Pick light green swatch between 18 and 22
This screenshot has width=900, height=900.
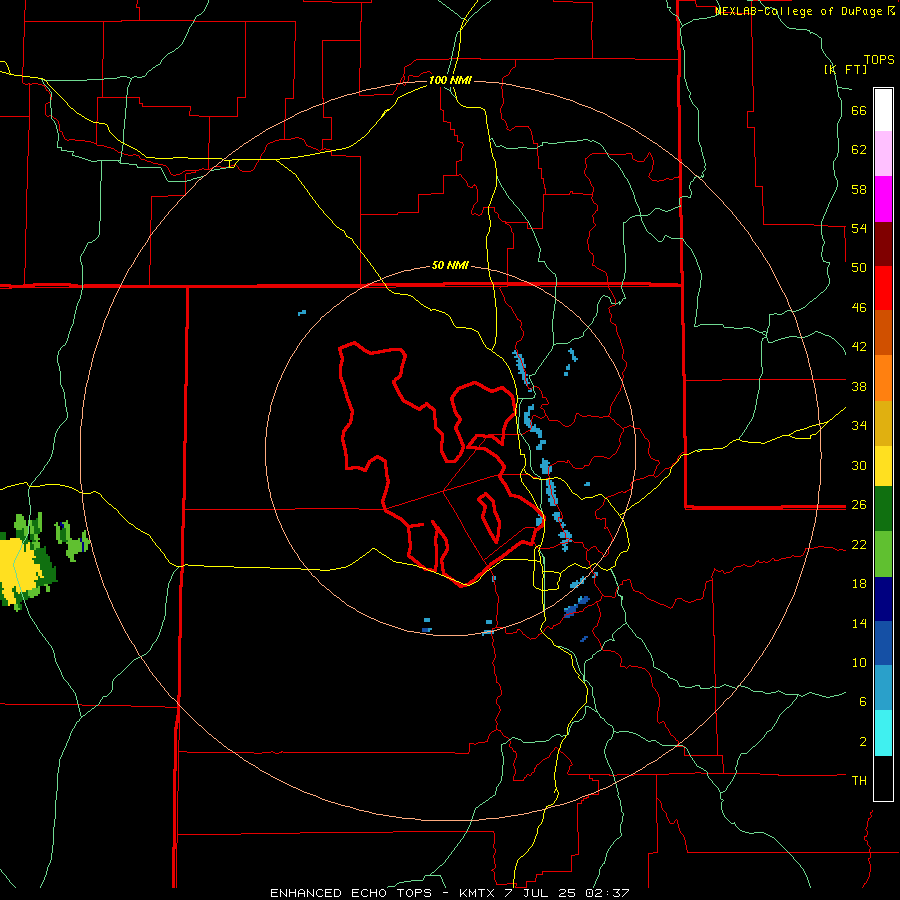click(x=883, y=554)
